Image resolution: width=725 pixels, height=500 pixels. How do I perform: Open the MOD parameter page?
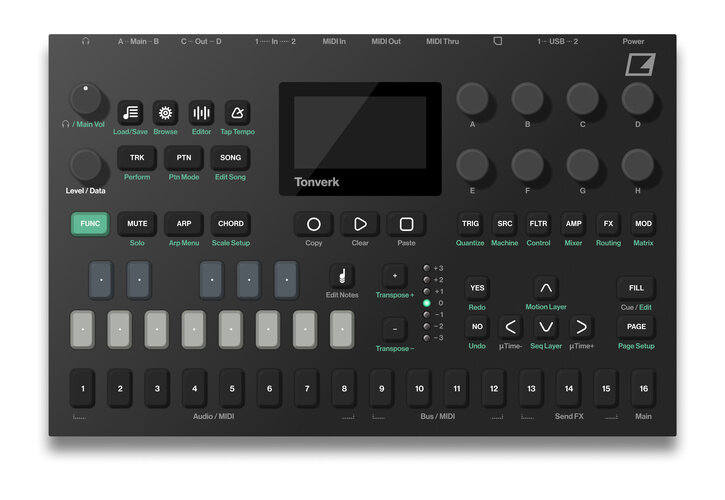pos(643,224)
